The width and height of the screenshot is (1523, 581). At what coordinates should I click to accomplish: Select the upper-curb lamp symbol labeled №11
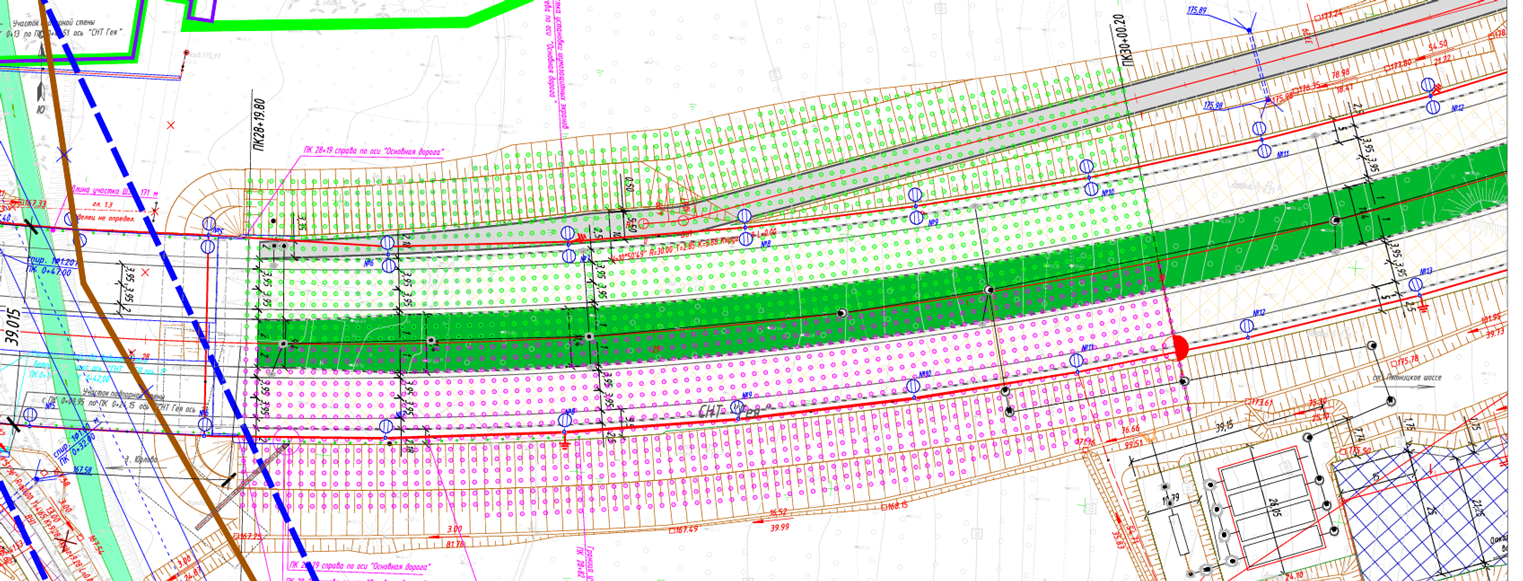pyautogui.click(x=1263, y=152)
